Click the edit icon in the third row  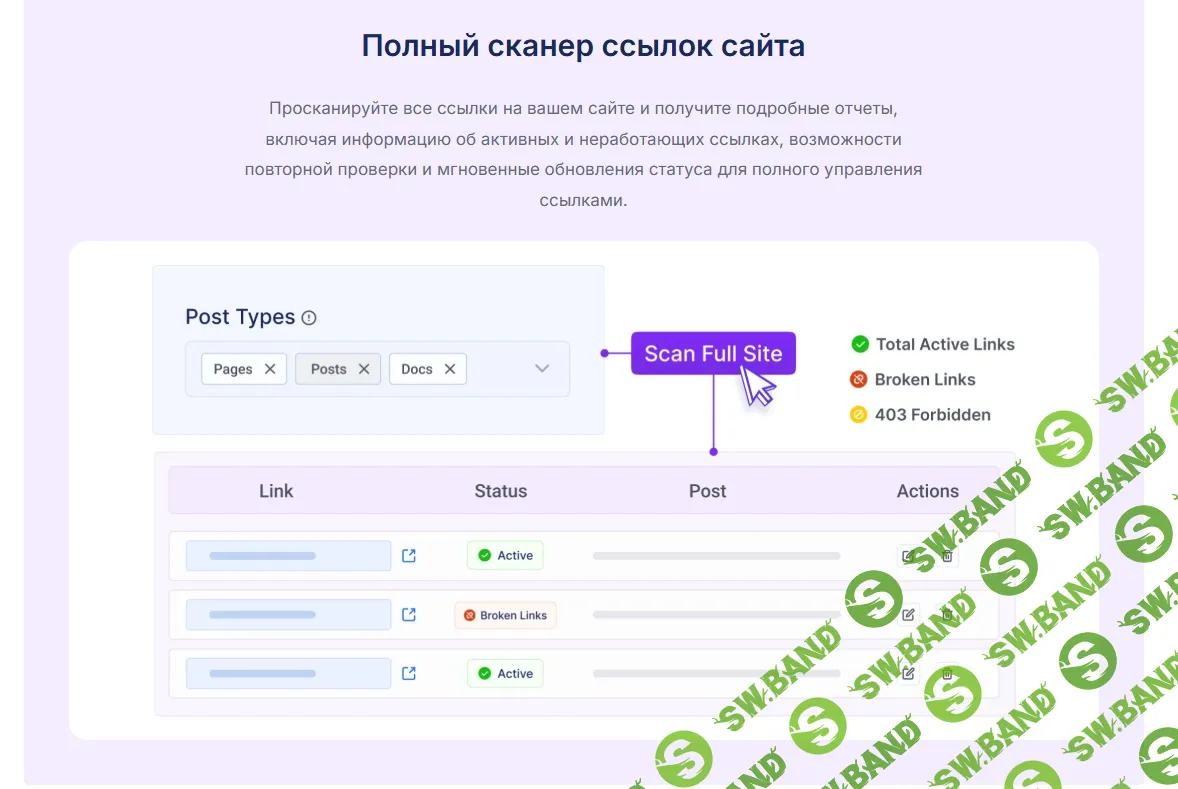tap(908, 674)
